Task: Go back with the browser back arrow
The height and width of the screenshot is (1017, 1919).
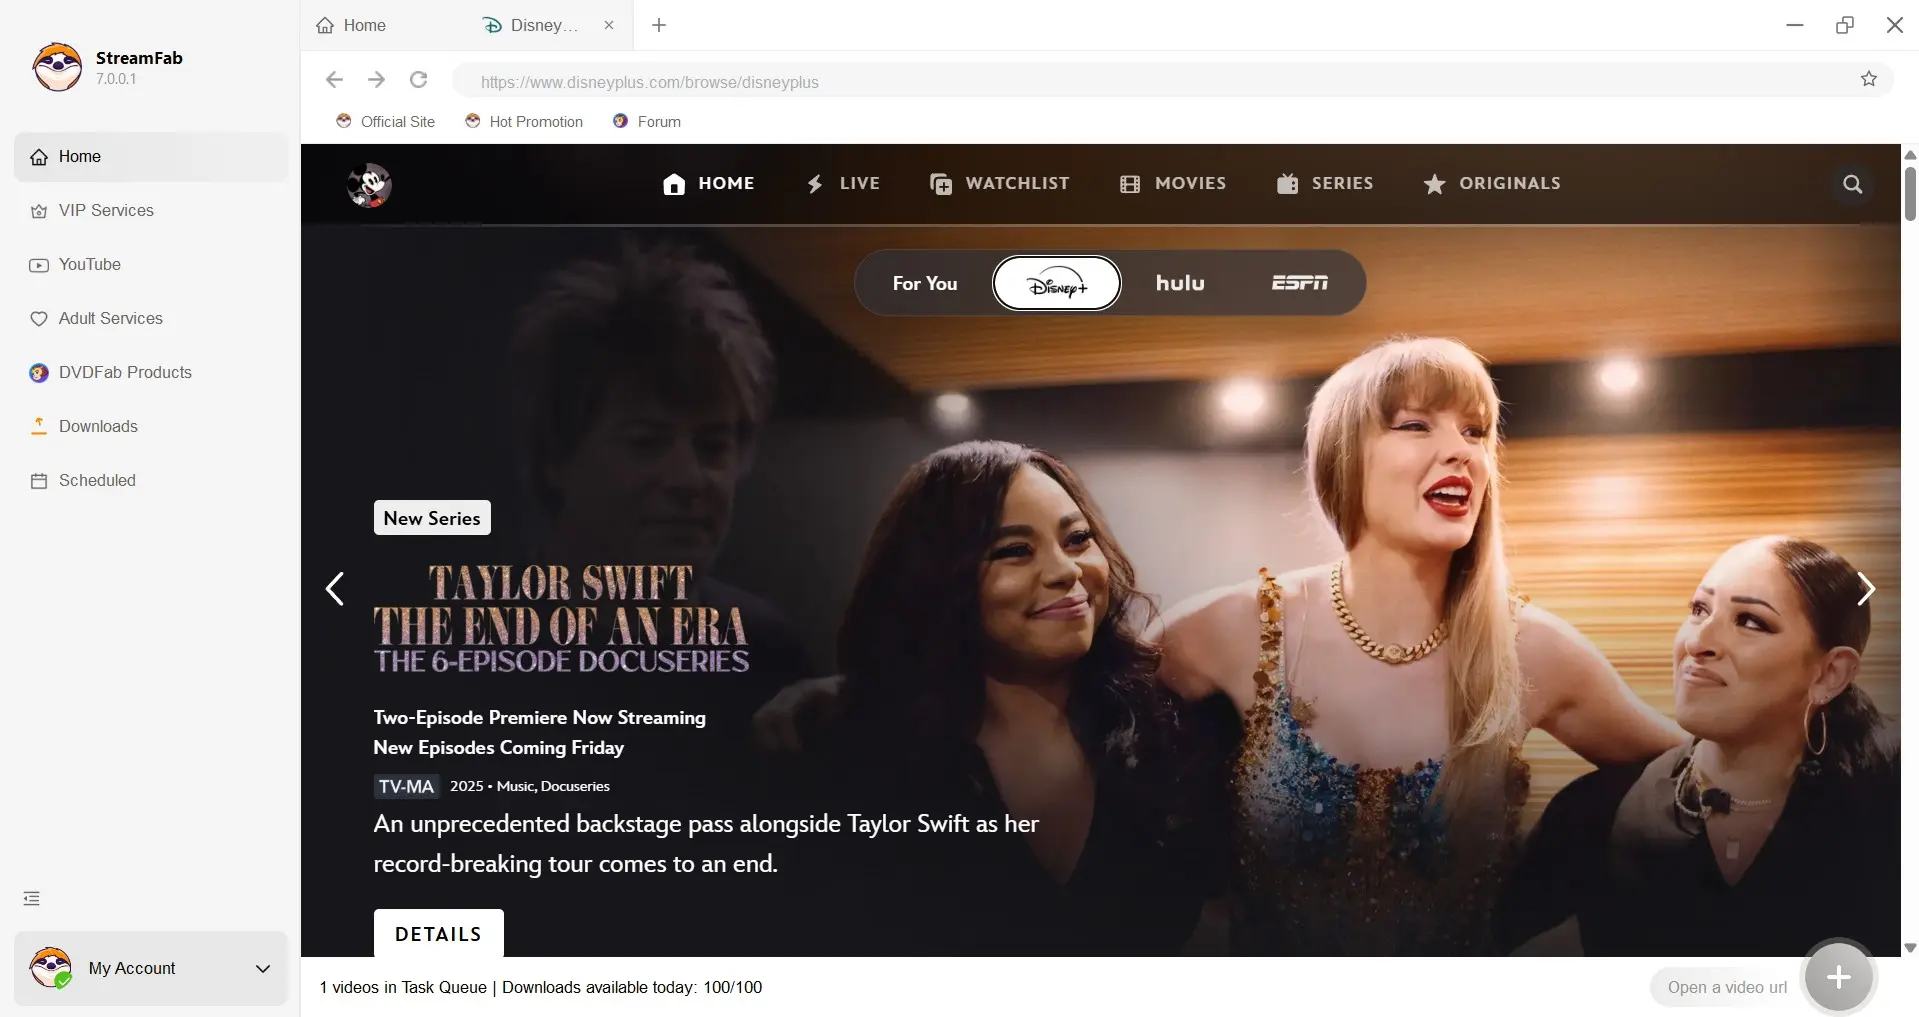Action: pos(334,79)
